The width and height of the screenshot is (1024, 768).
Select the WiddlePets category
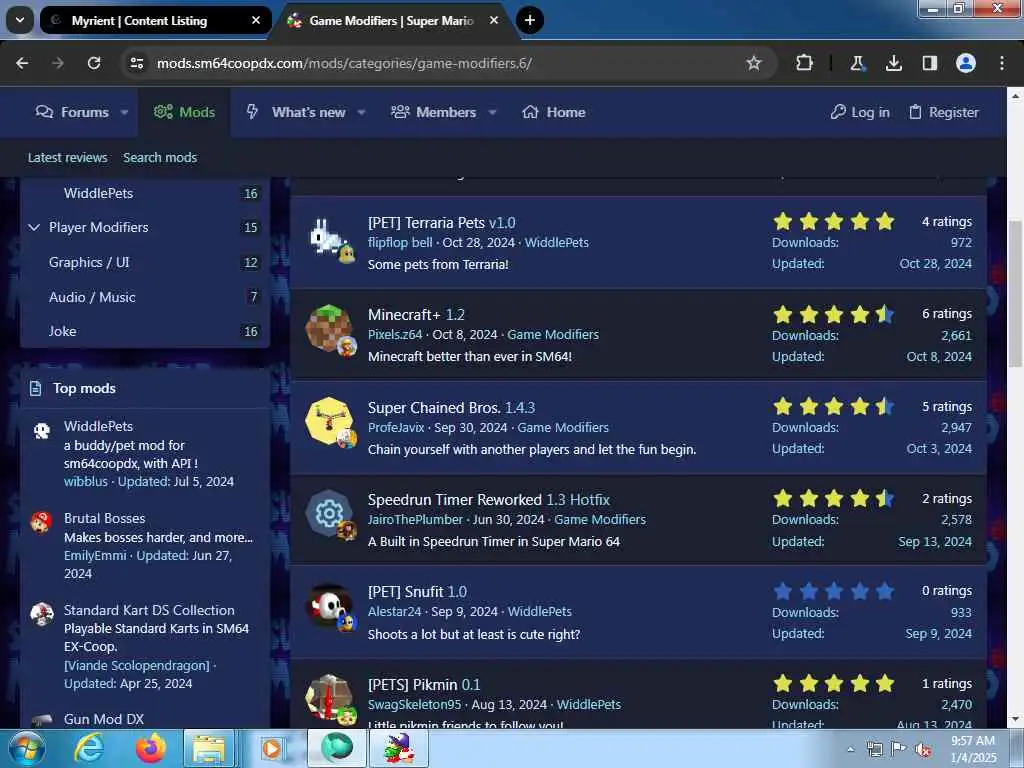(99, 193)
